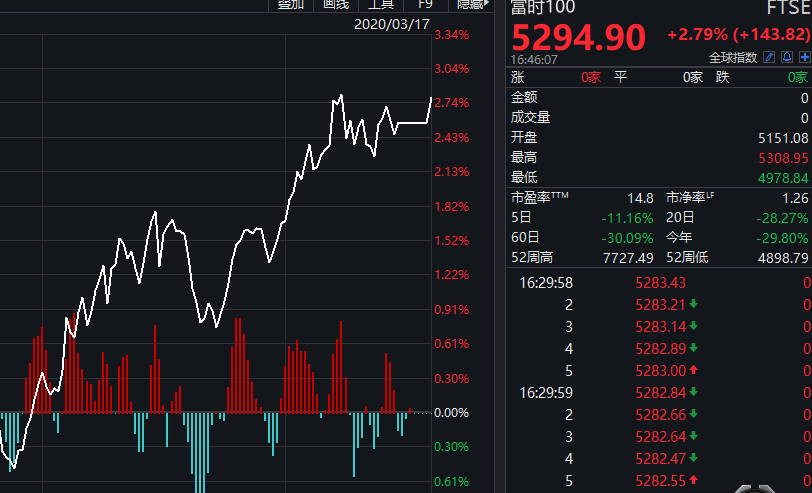Open the 全球指数 link
812x493 pixels.
[x=733, y=57]
